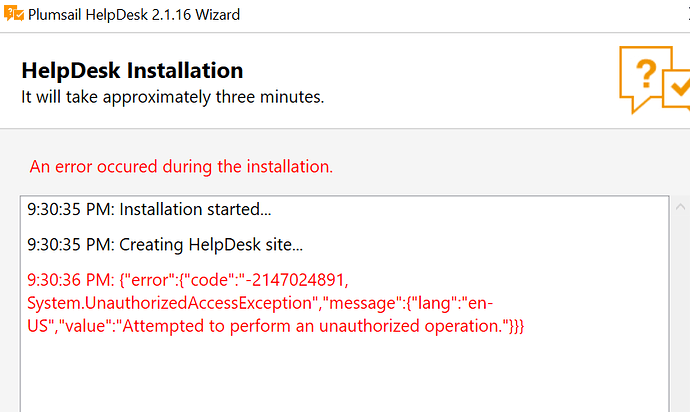Click the Plumsail HelpDesk title bar icon
This screenshot has width=690, height=412.
(x=14, y=14)
